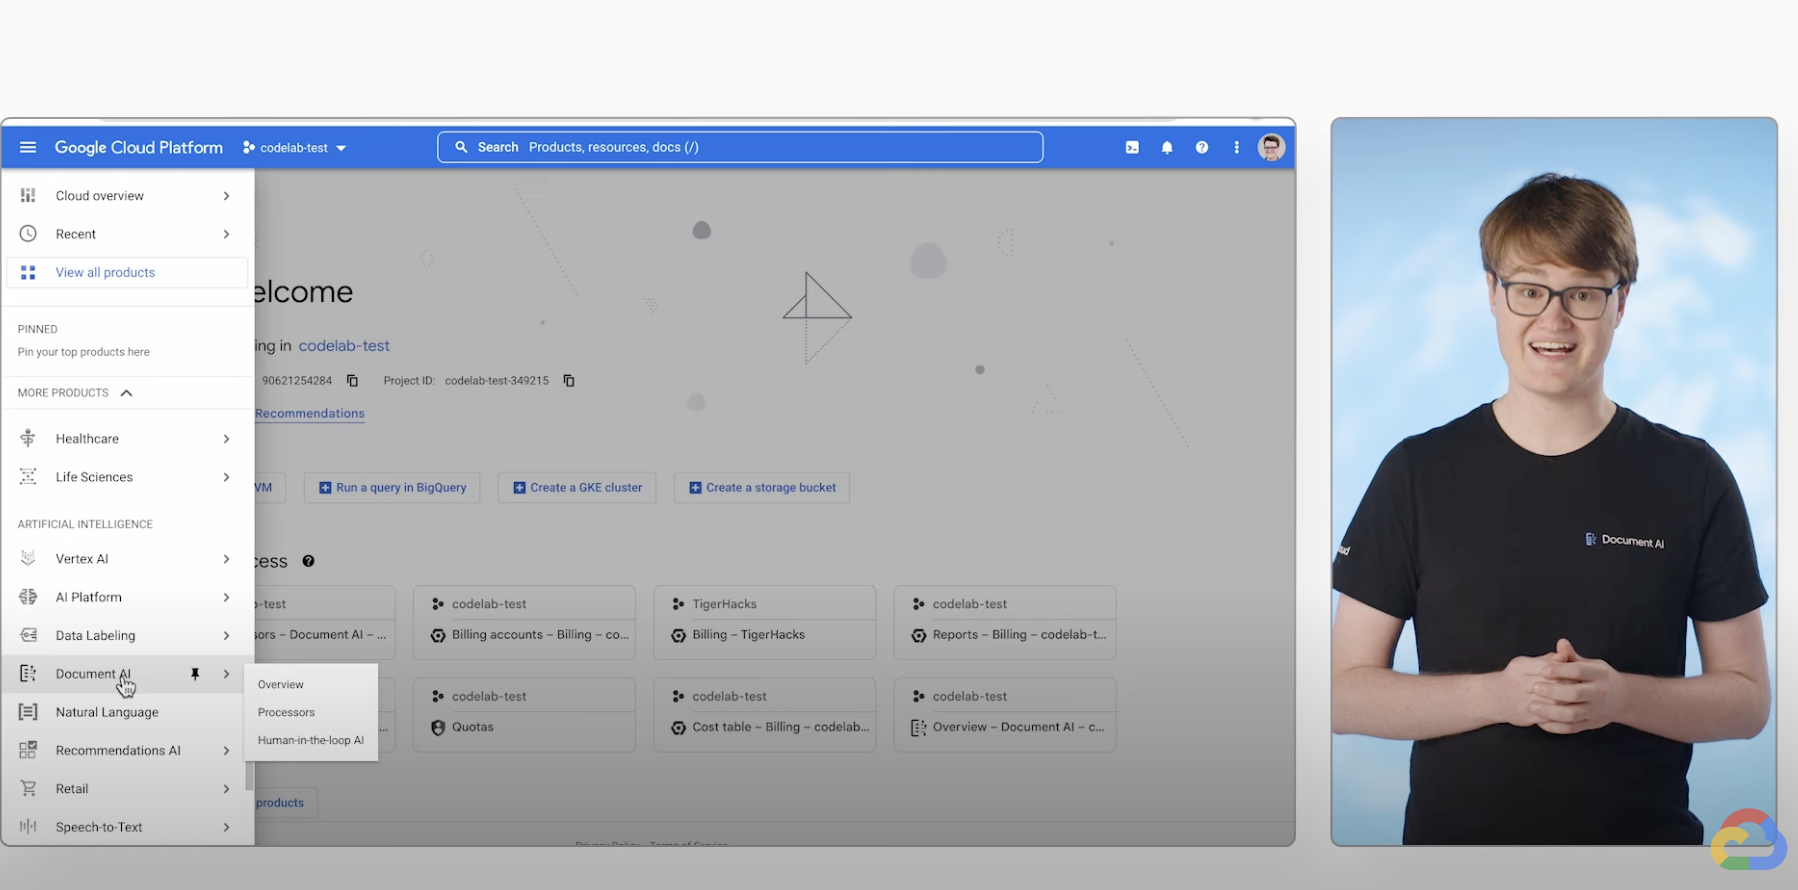The height and width of the screenshot is (890, 1798).
Task: Expand the Recommendations AI submenu arrow
Action: pyautogui.click(x=226, y=750)
